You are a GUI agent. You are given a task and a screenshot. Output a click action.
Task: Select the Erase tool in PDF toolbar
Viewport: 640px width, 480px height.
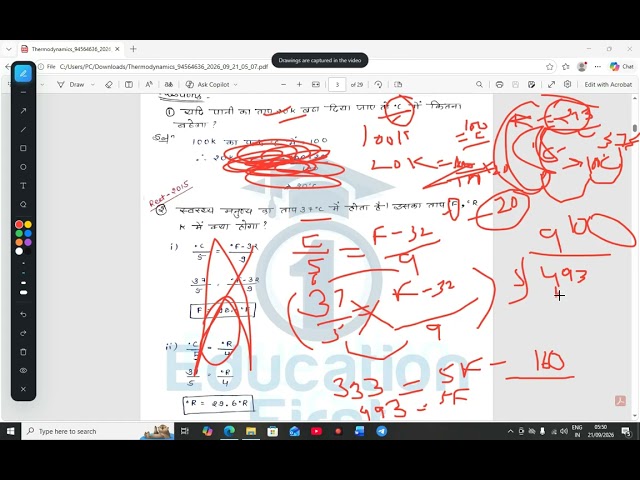coord(109,84)
